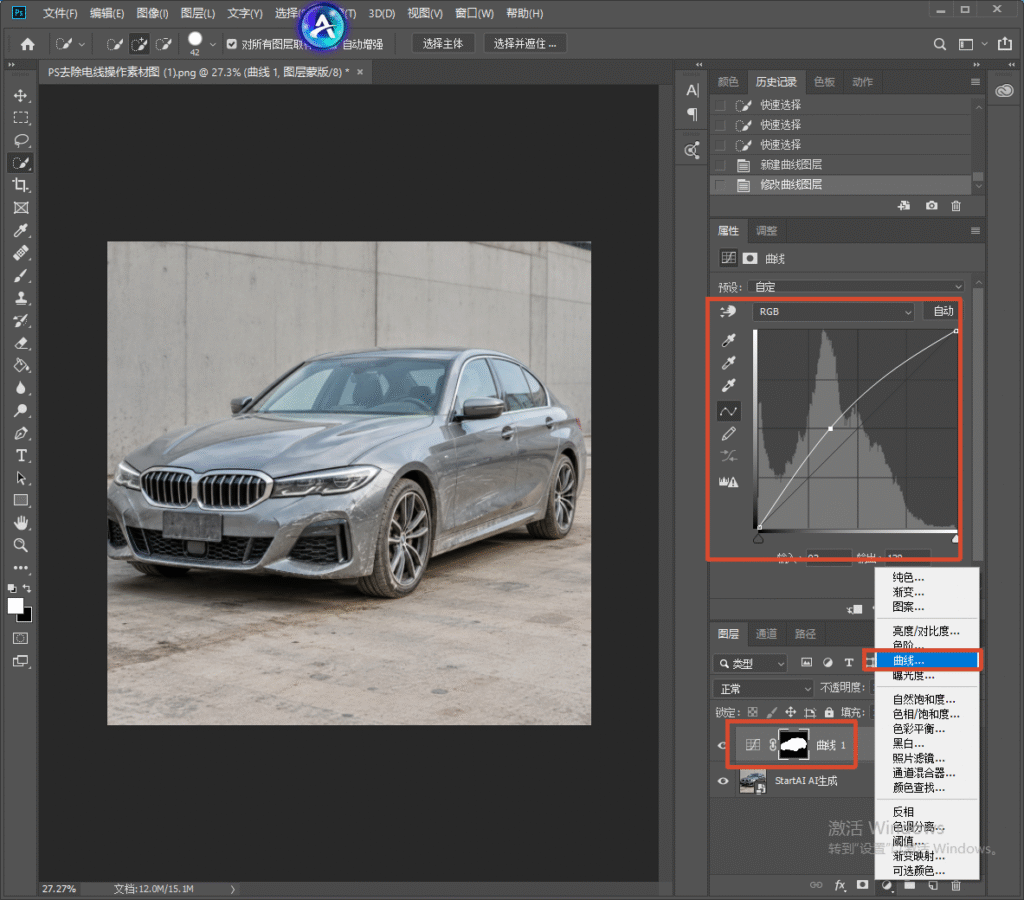Select the Lasso tool
Screen dimensions: 1024x900
tap(21, 140)
